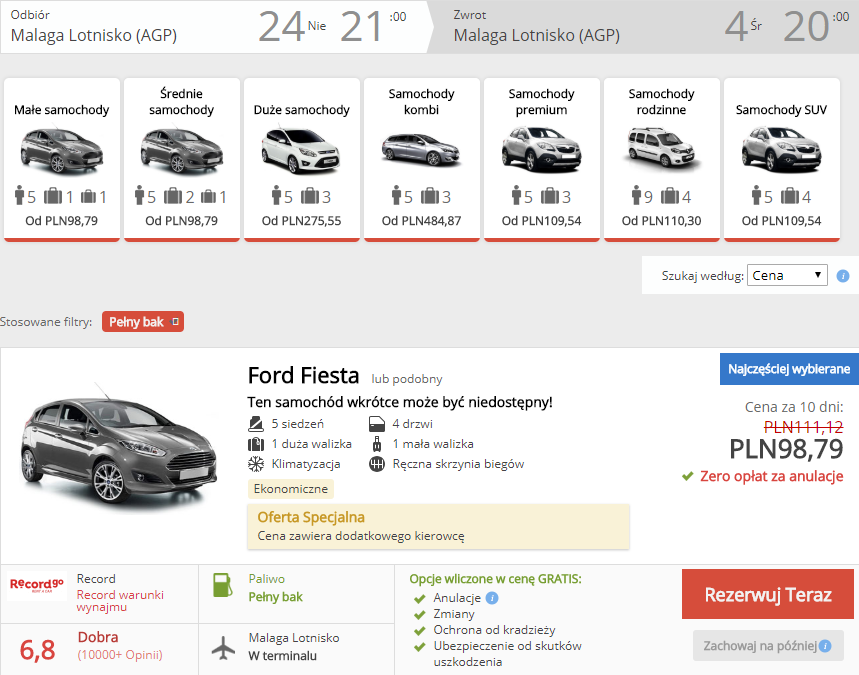Click the green fuel pump icon
859x675 pixels.
click(222, 585)
